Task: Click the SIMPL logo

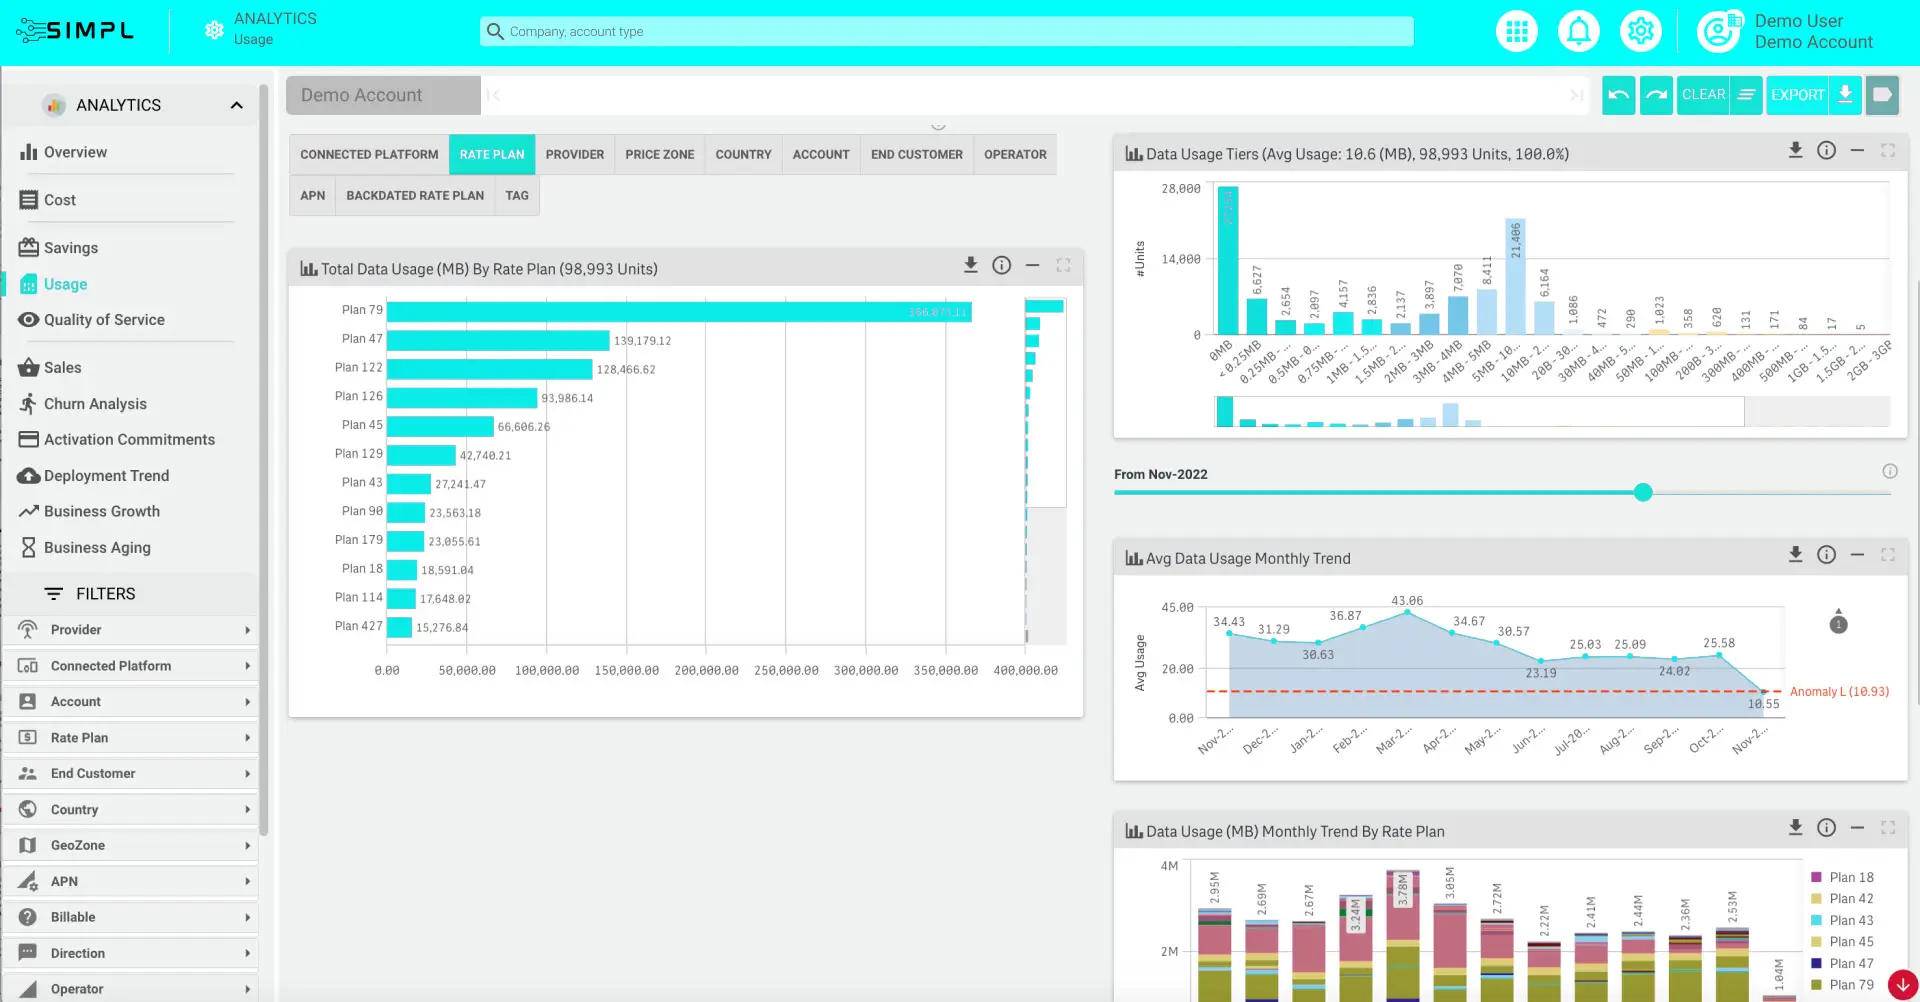Action: coord(76,31)
